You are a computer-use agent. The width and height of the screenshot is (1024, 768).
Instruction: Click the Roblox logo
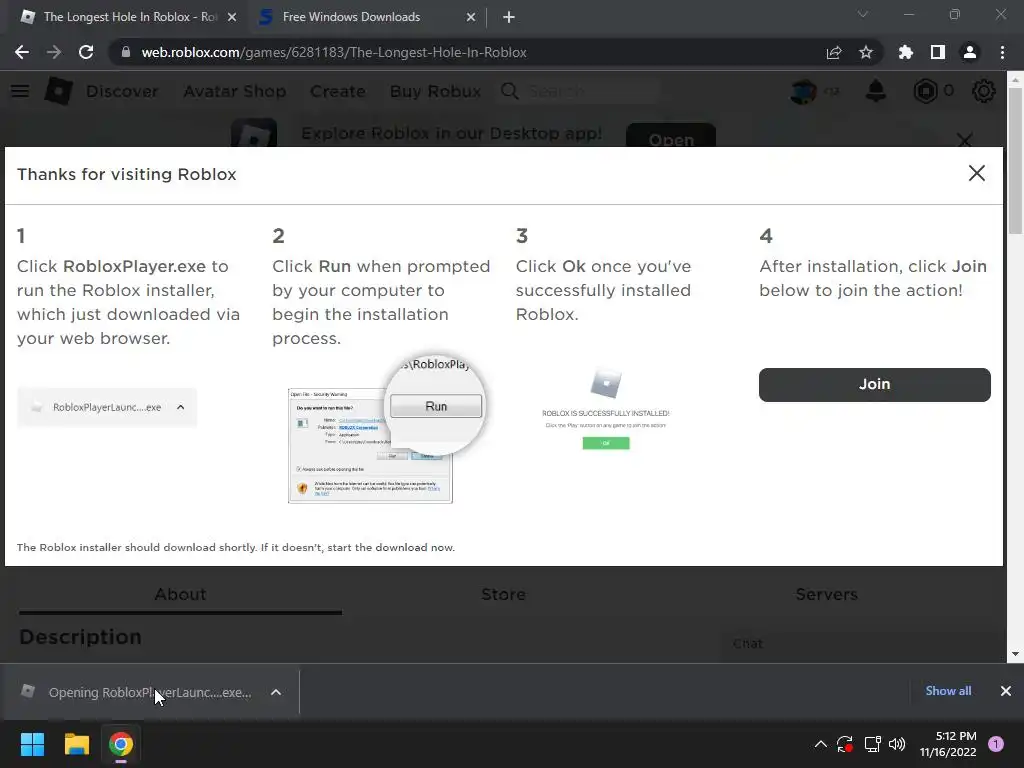point(59,91)
